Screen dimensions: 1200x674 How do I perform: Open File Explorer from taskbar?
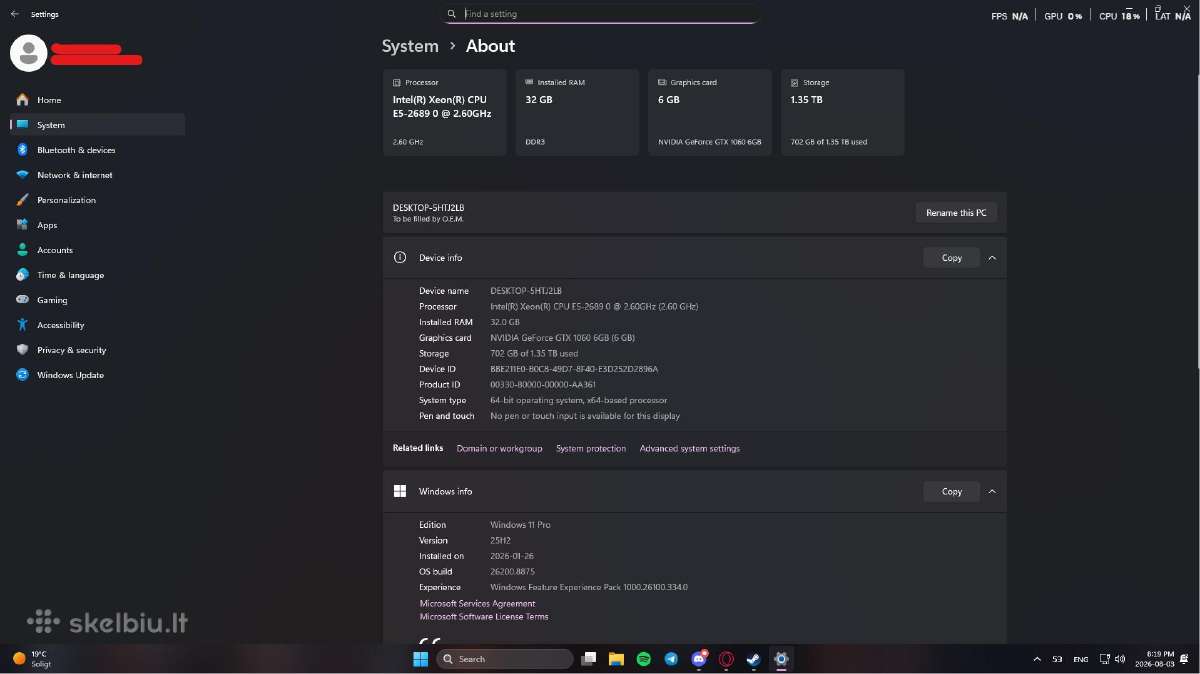click(617, 659)
